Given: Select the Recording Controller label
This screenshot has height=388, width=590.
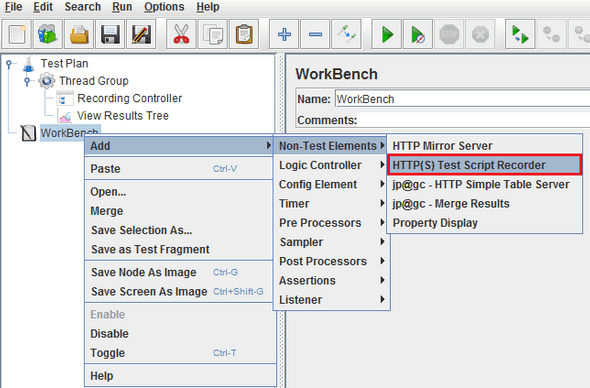Looking at the screenshot, I should pos(129,98).
